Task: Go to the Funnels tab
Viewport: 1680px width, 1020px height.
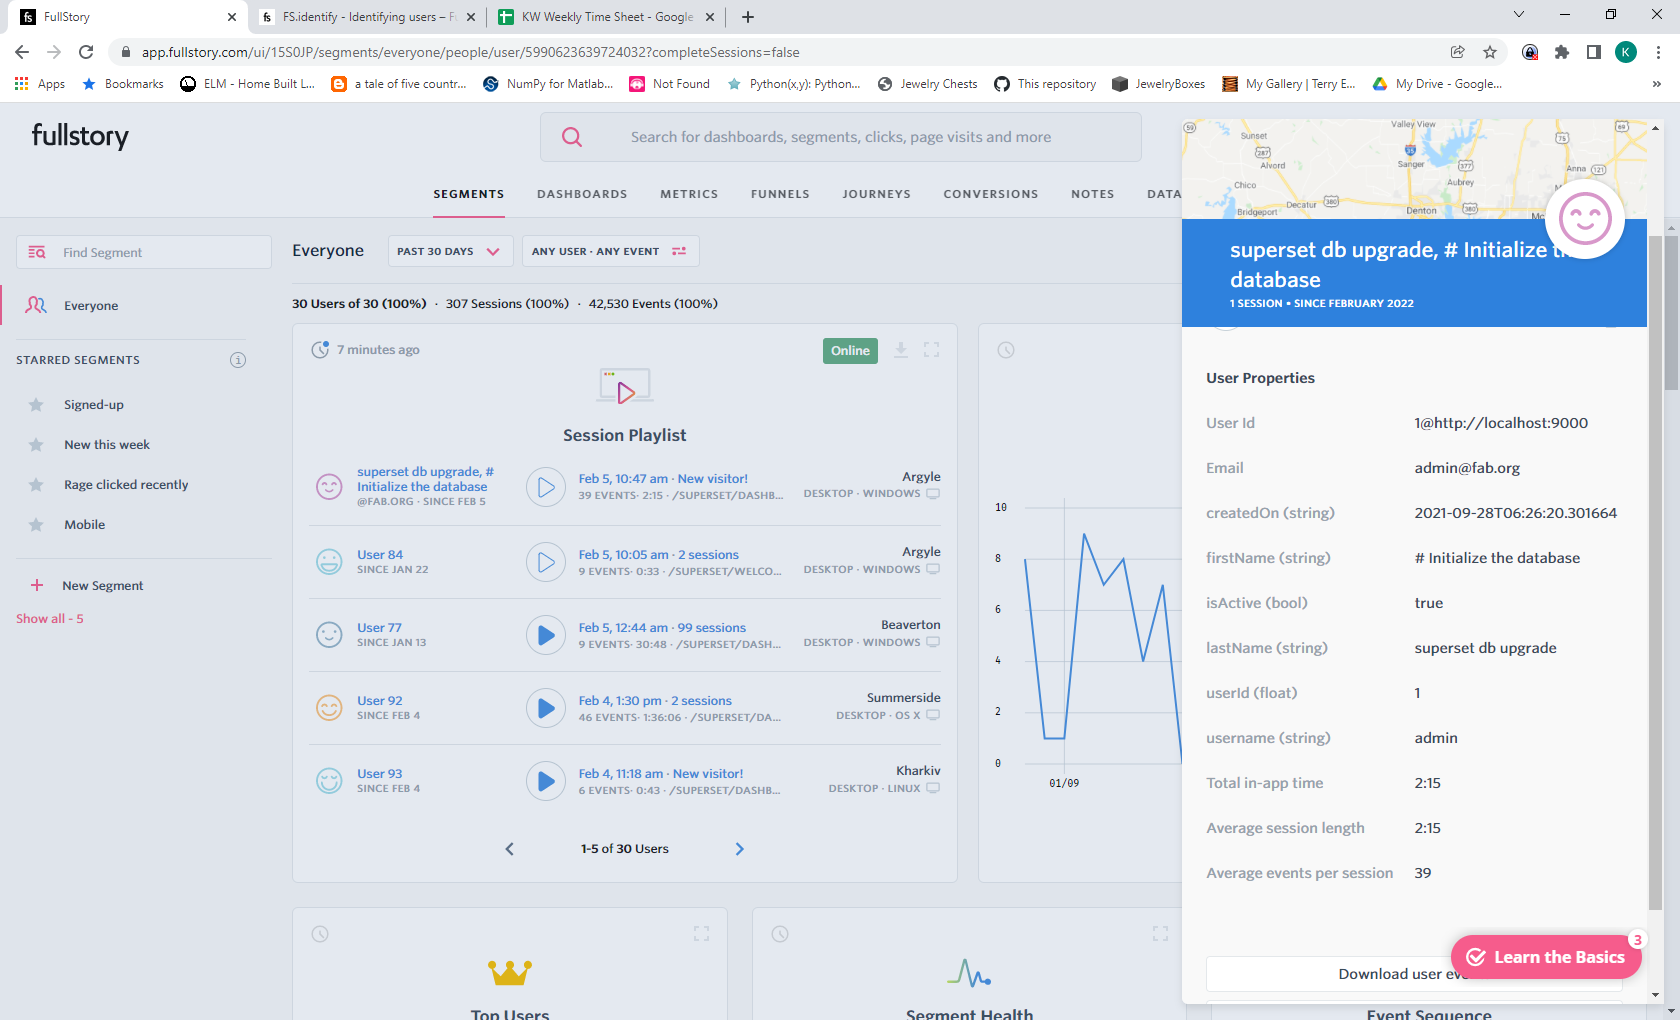Action: click(780, 194)
